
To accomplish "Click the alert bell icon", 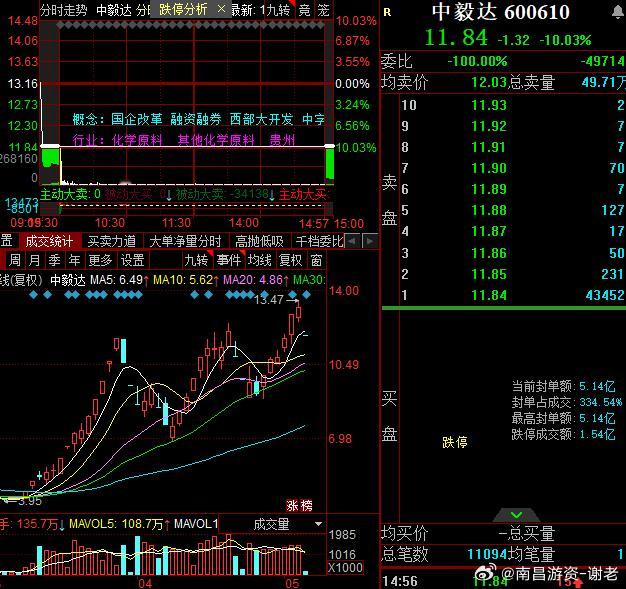I will (618, 12).
